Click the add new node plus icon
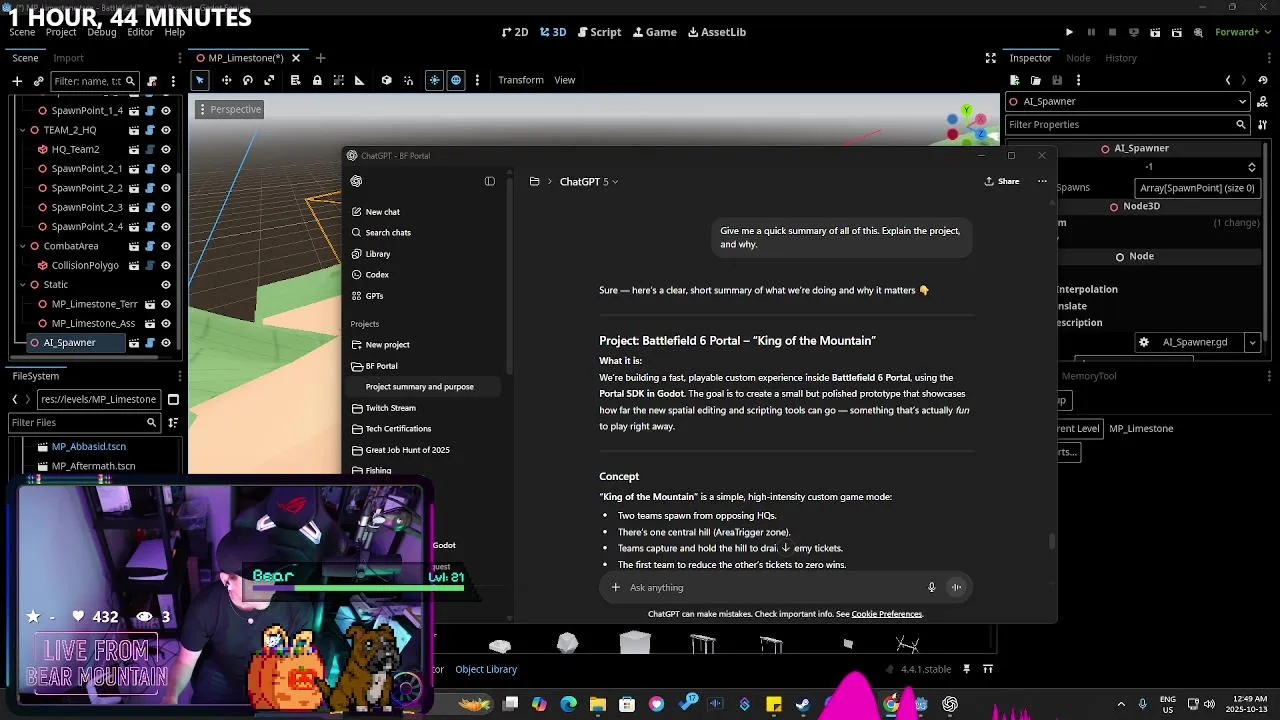 17,81
